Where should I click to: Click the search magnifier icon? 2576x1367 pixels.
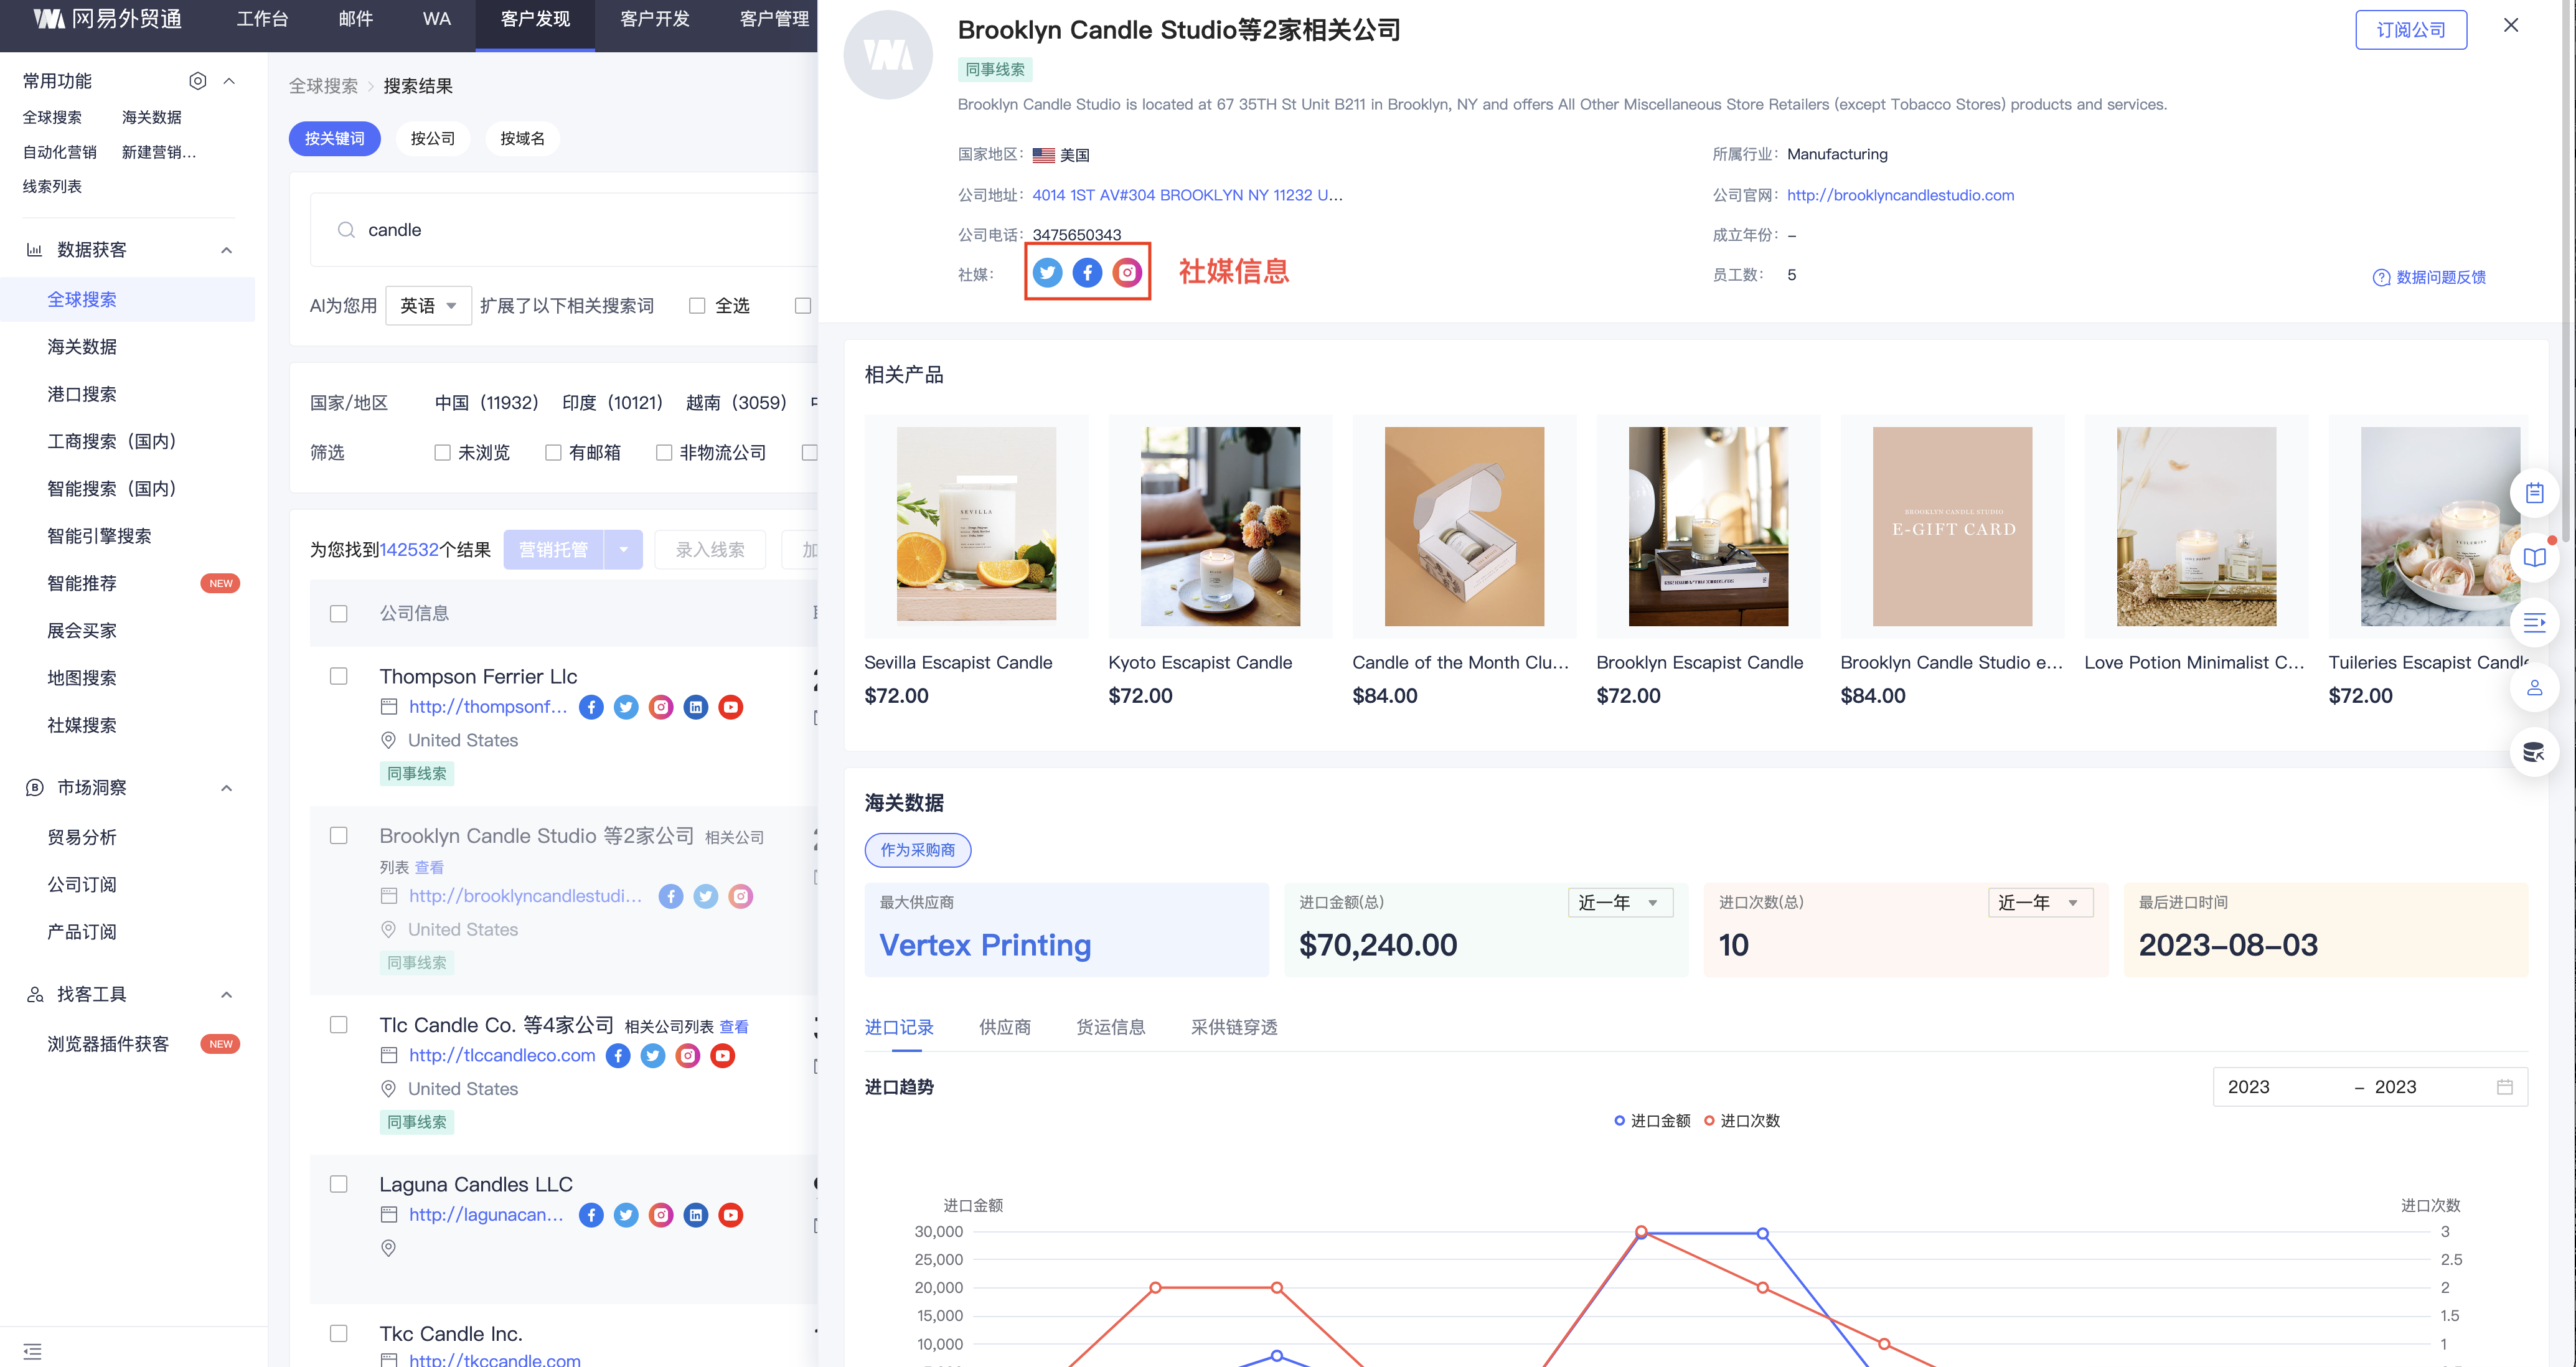346,230
